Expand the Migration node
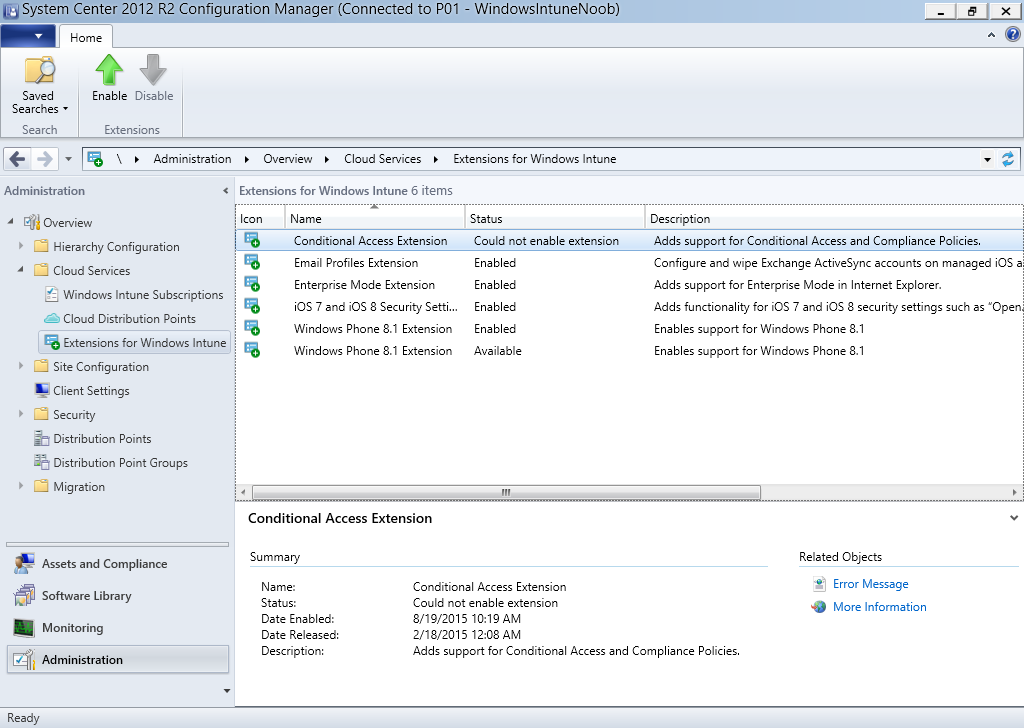The image size is (1024, 728). [21, 486]
